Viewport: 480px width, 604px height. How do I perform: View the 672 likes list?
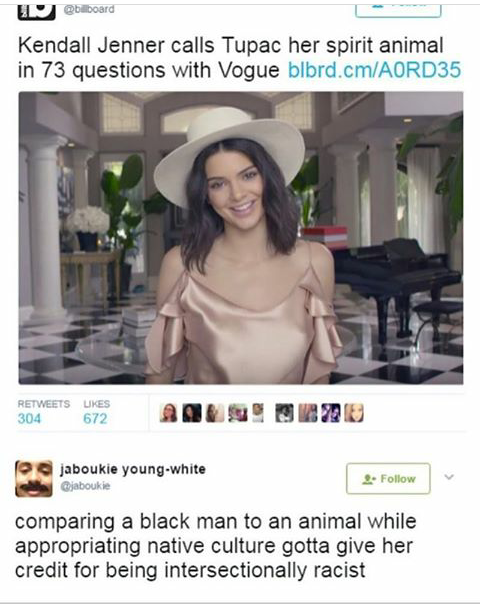[96, 412]
